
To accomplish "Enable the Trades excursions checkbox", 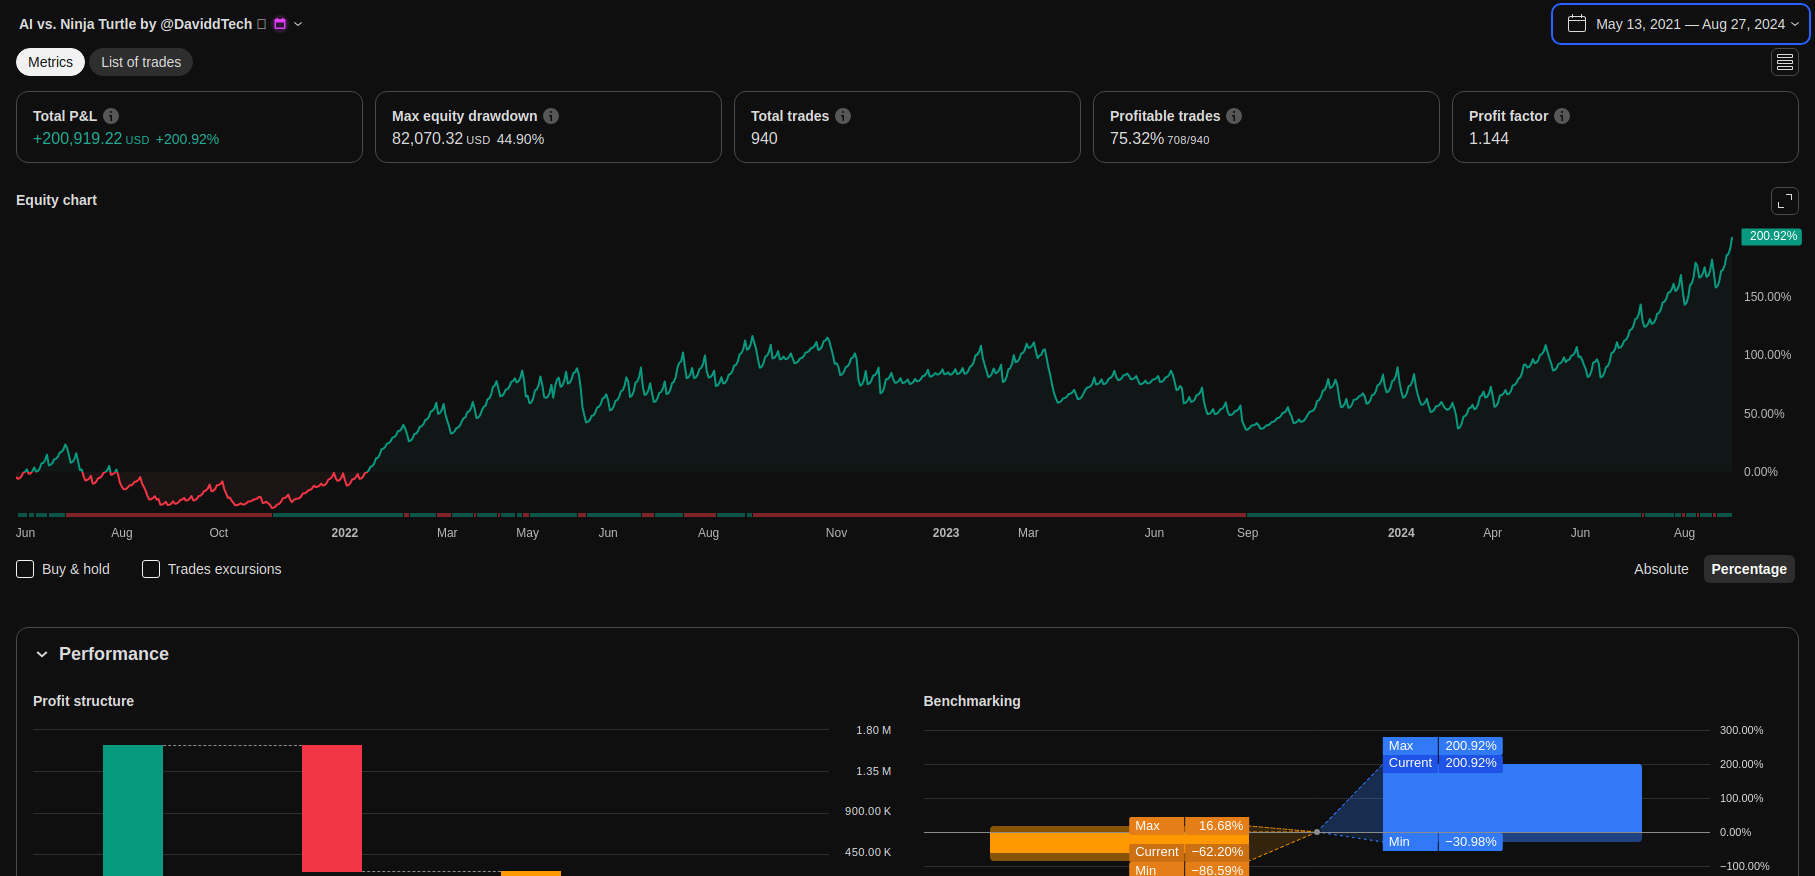I will point(151,569).
